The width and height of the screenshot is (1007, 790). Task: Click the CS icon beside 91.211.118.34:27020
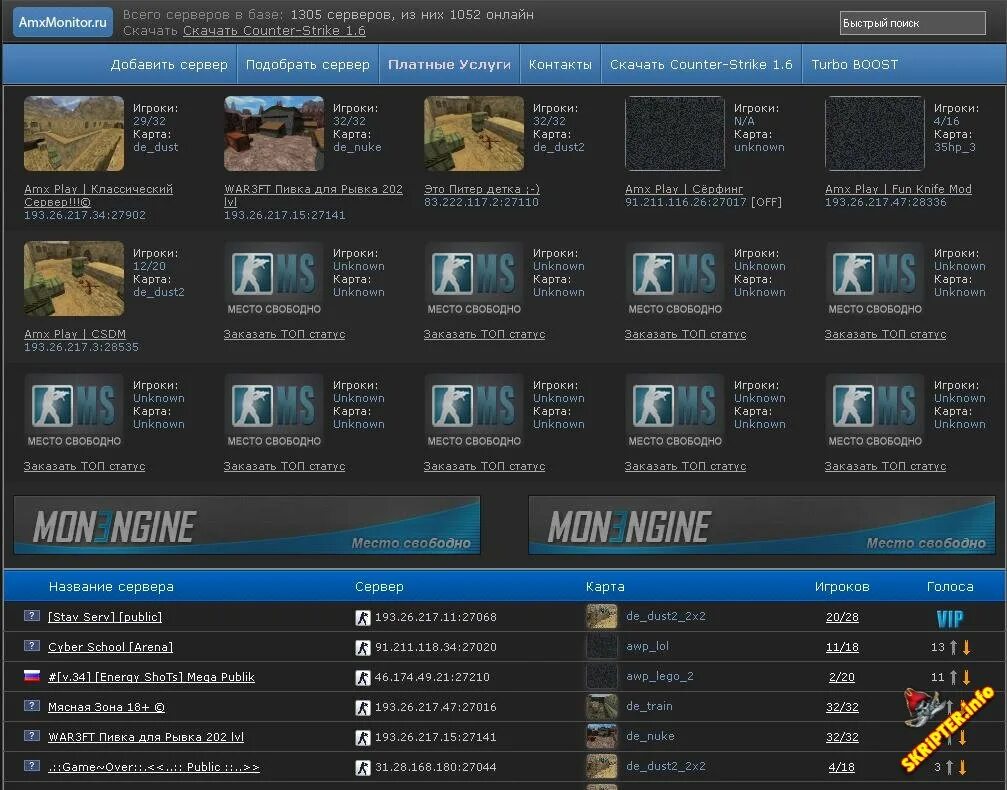363,648
